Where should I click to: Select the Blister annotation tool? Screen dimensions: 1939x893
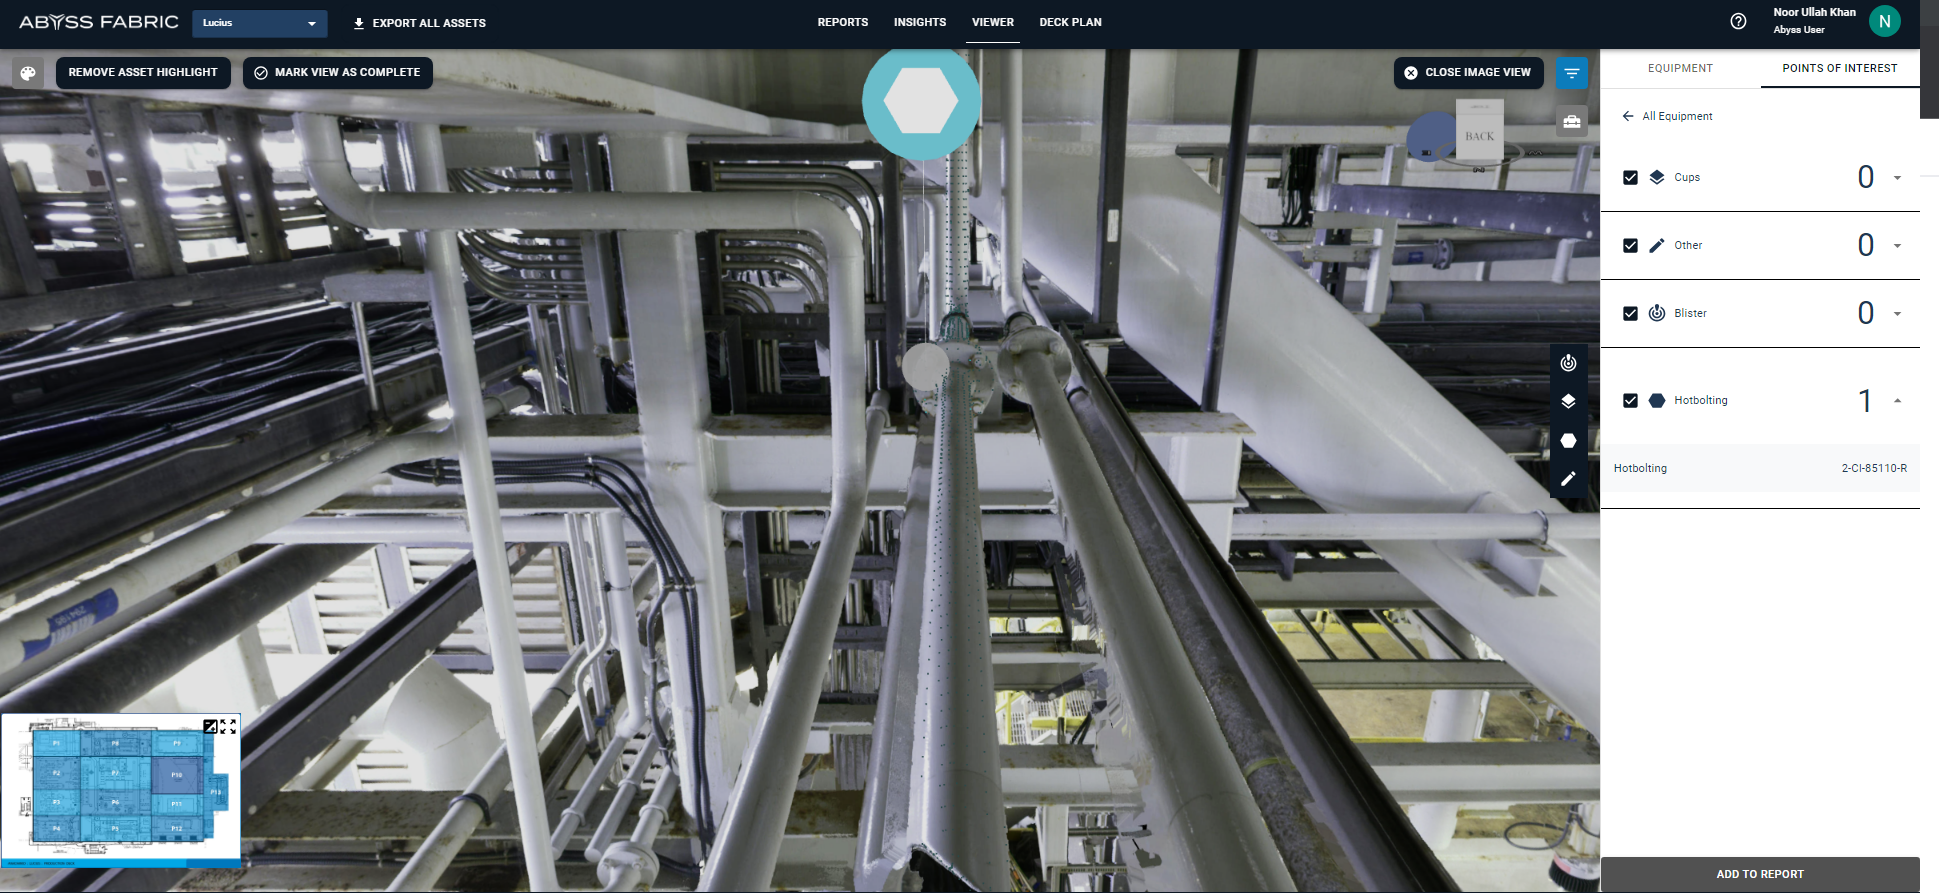pos(1568,363)
